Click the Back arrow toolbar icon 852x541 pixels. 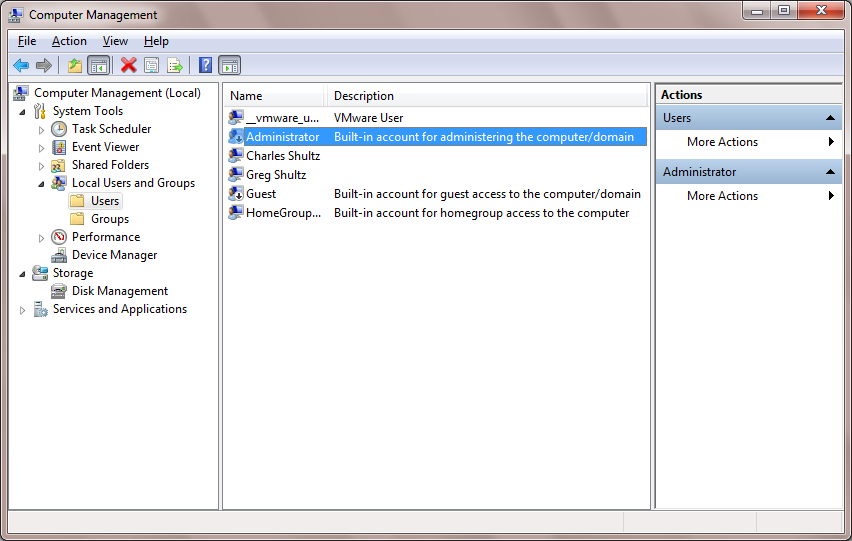(x=21, y=66)
